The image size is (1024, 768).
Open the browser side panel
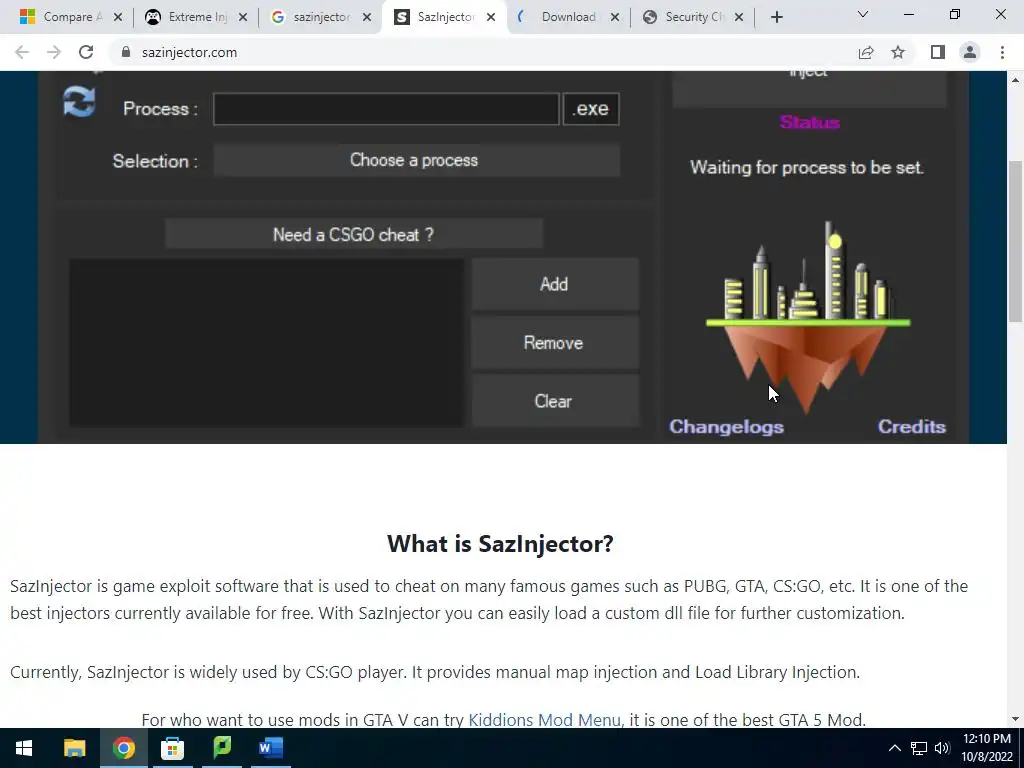[x=938, y=52]
